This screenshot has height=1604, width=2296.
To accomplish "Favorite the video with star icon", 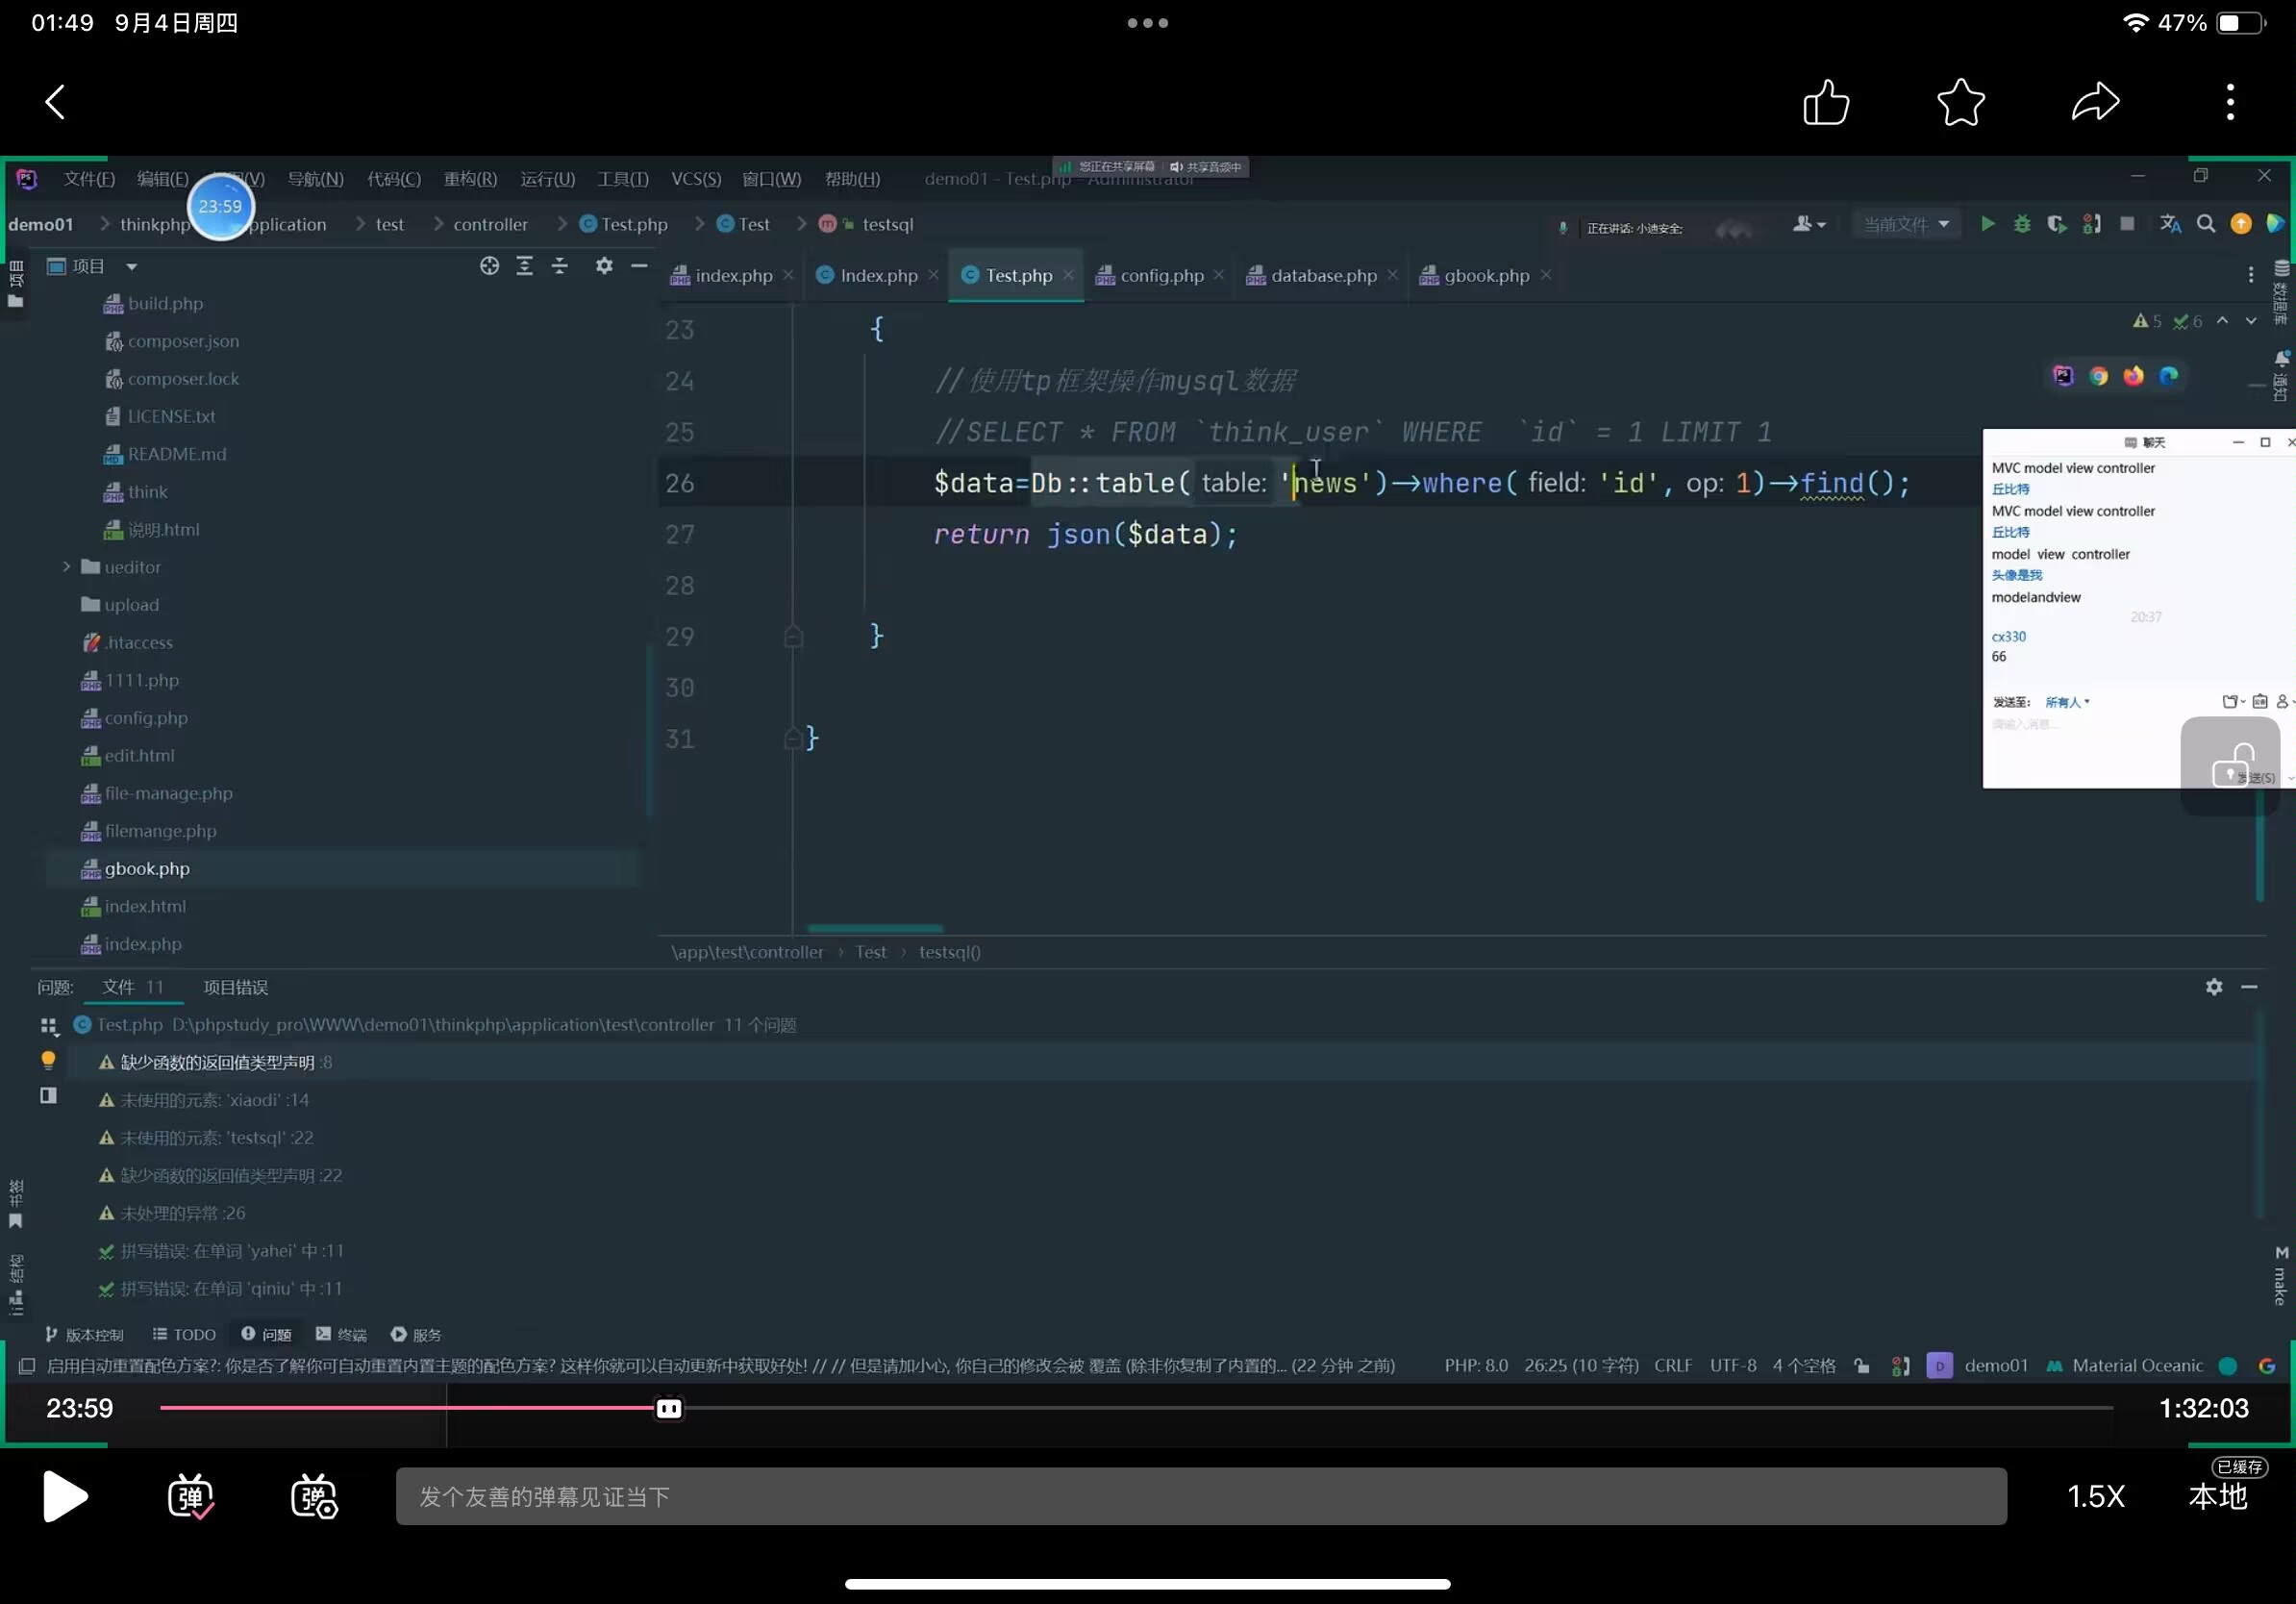I will tap(1961, 102).
